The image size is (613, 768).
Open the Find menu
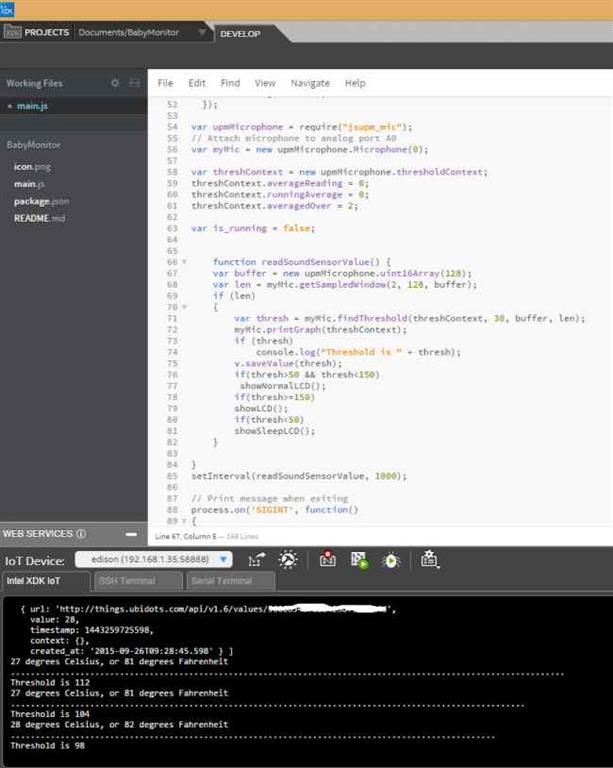point(230,83)
